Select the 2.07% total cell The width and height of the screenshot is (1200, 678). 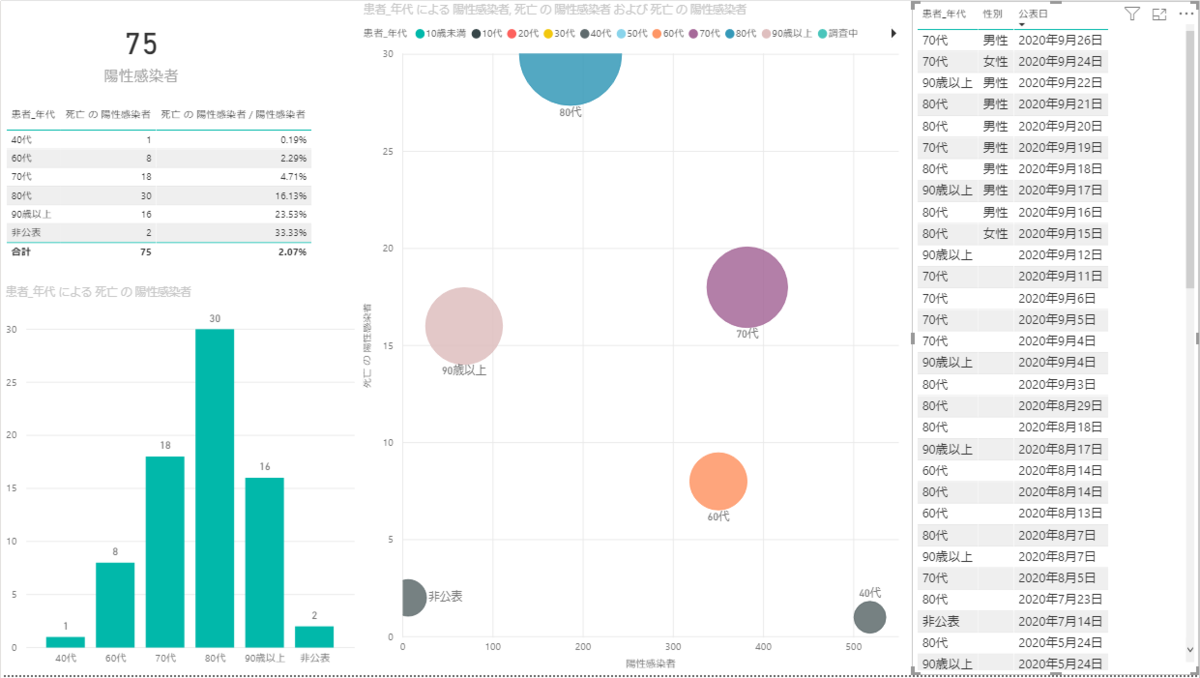pyautogui.click(x=293, y=252)
